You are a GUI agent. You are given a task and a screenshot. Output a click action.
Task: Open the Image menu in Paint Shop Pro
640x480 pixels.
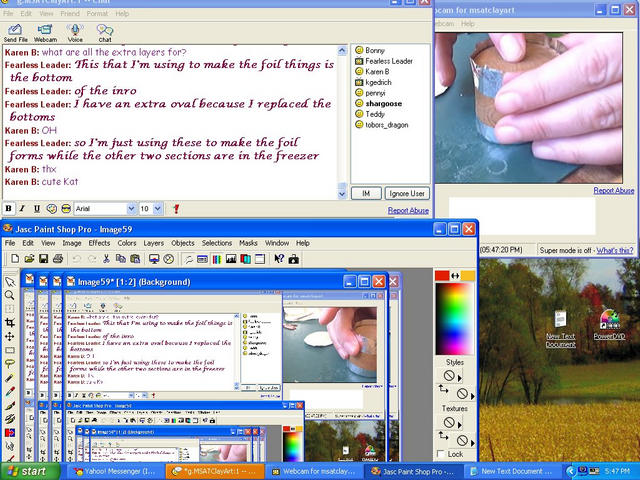click(x=72, y=243)
